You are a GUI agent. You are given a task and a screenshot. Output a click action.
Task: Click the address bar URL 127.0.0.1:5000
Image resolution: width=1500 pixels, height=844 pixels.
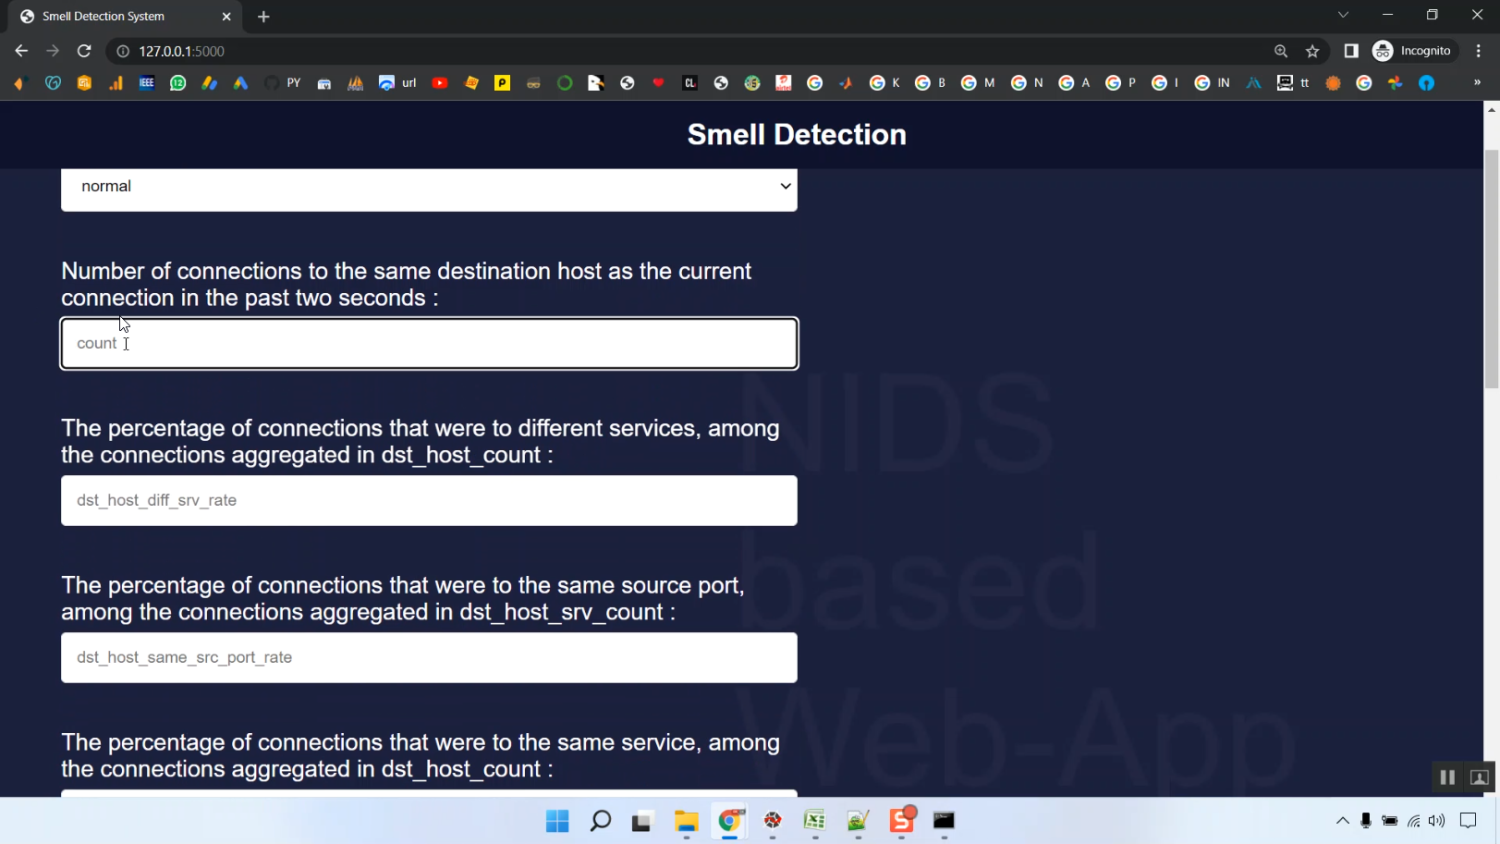(182, 51)
